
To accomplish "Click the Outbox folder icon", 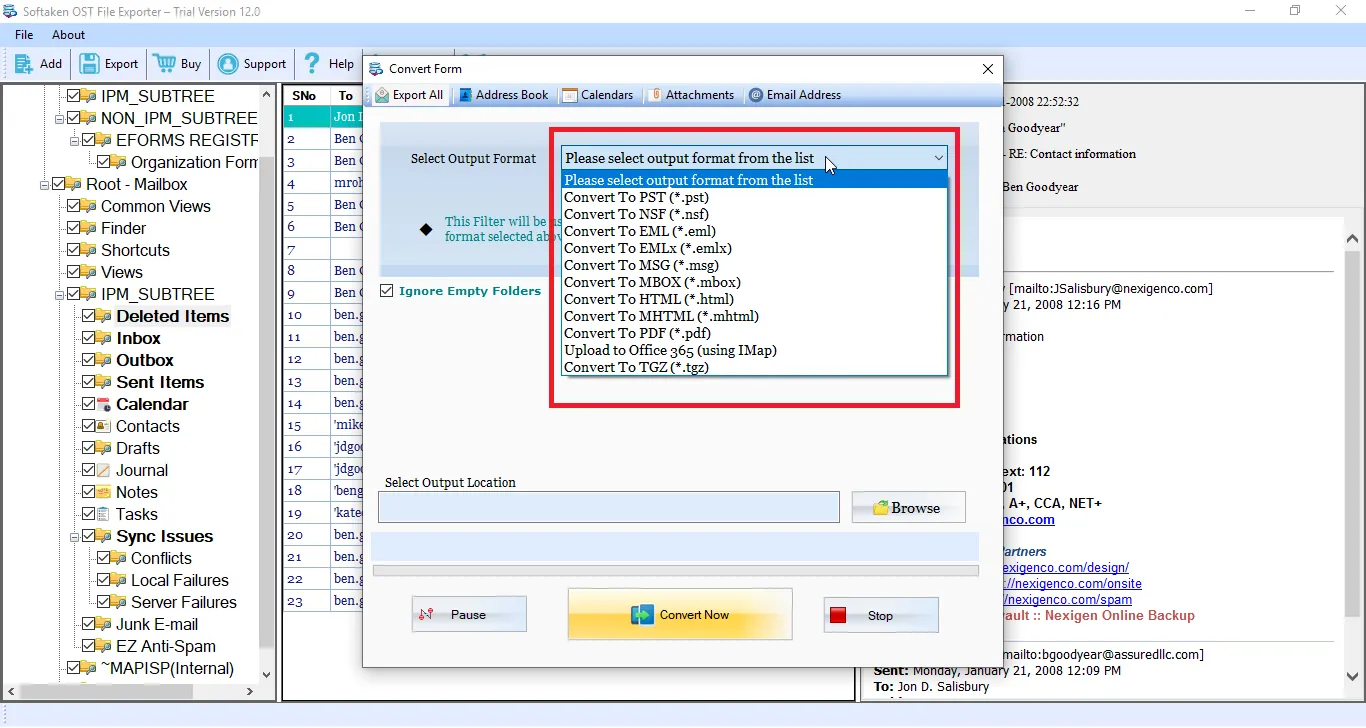I will [104, 360].
